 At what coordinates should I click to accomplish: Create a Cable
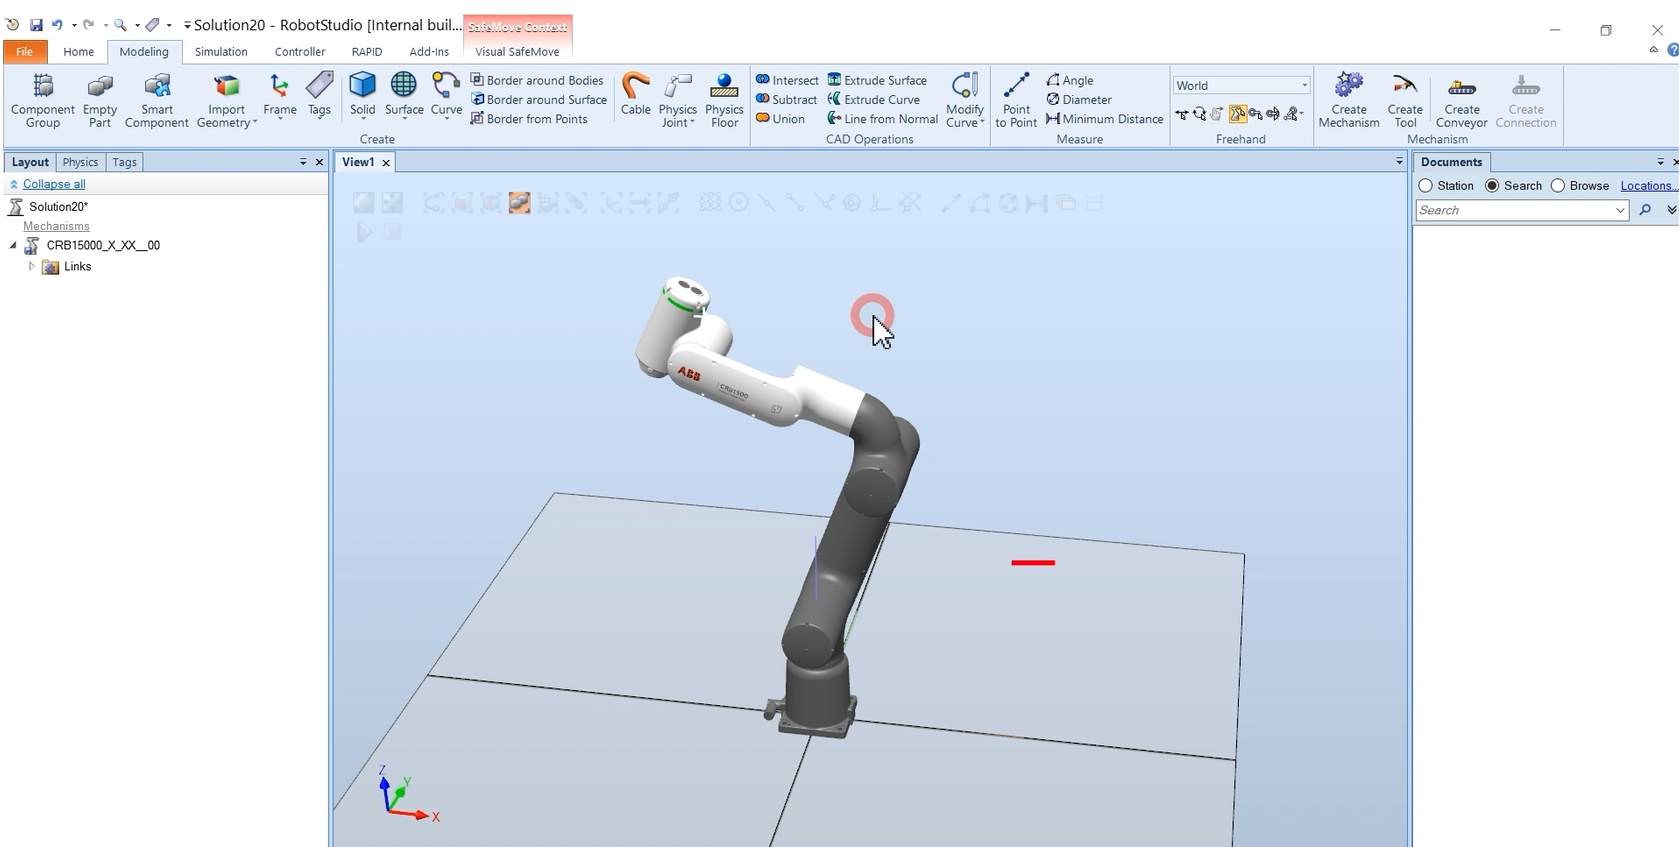636,94
